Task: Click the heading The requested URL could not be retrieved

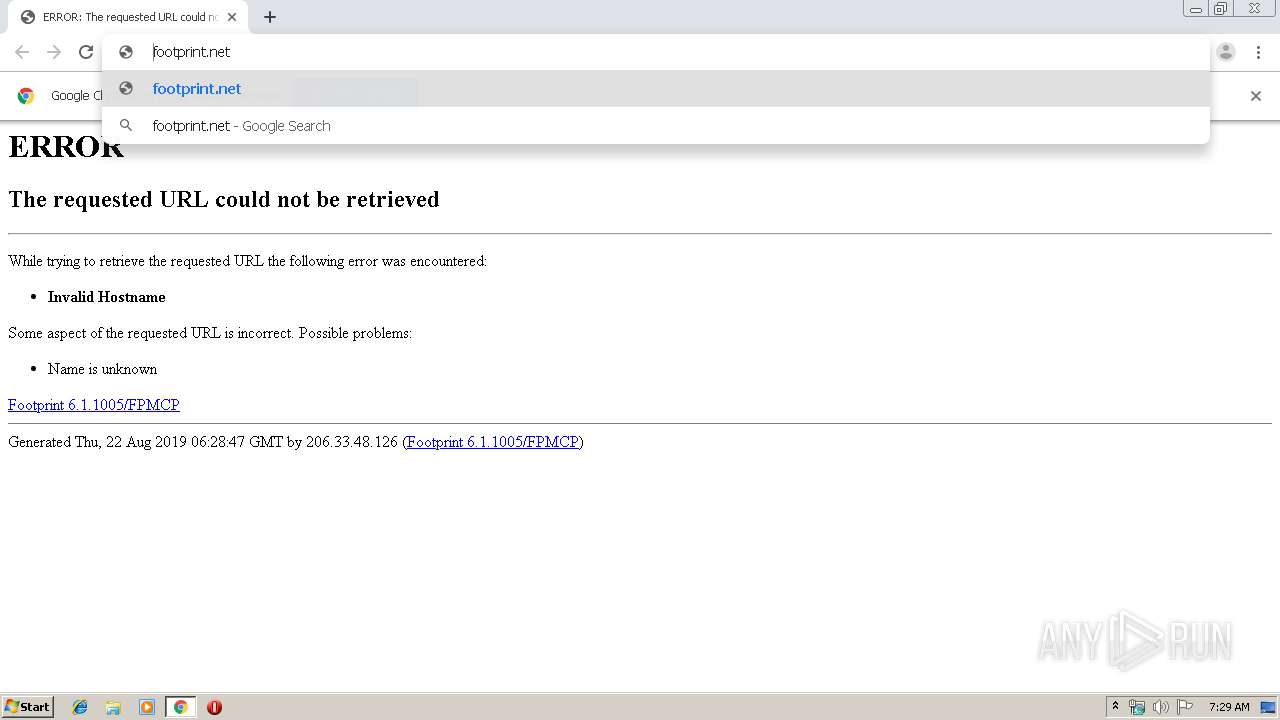Action: click(224, 199)
